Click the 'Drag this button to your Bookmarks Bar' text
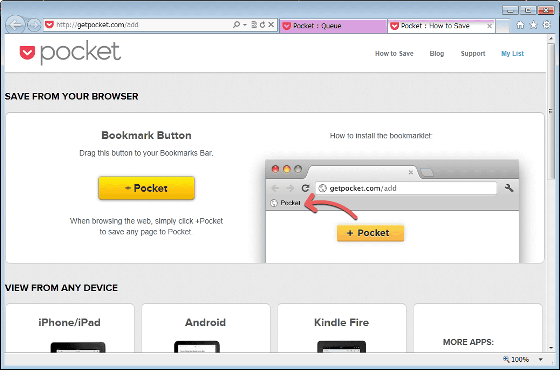This screenshot has height=370, width=560. [x=146, y=153]
